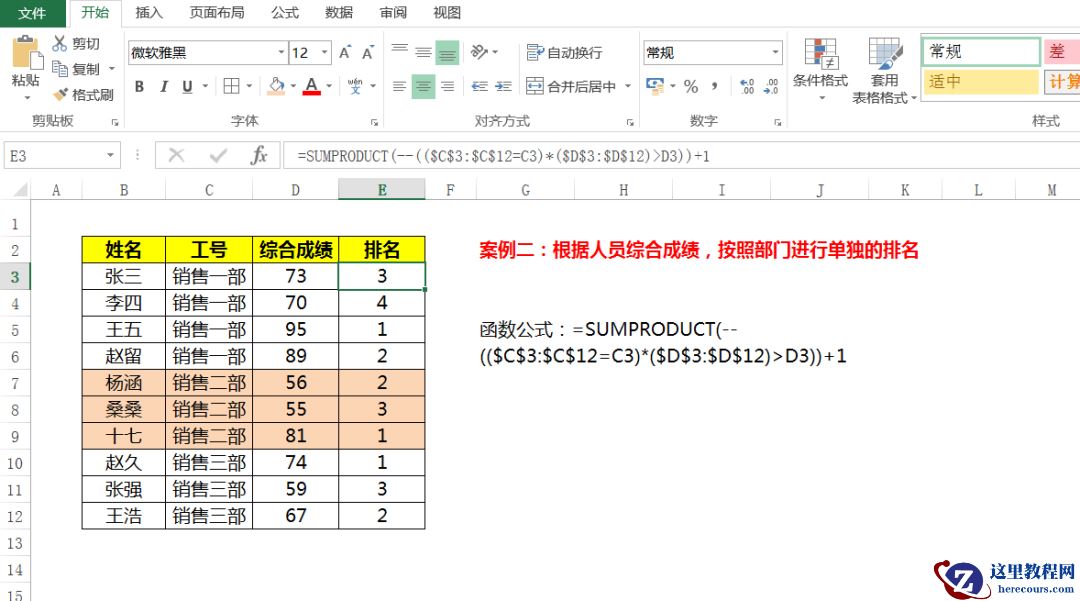Toggle Underline formatting

(187, 86)
